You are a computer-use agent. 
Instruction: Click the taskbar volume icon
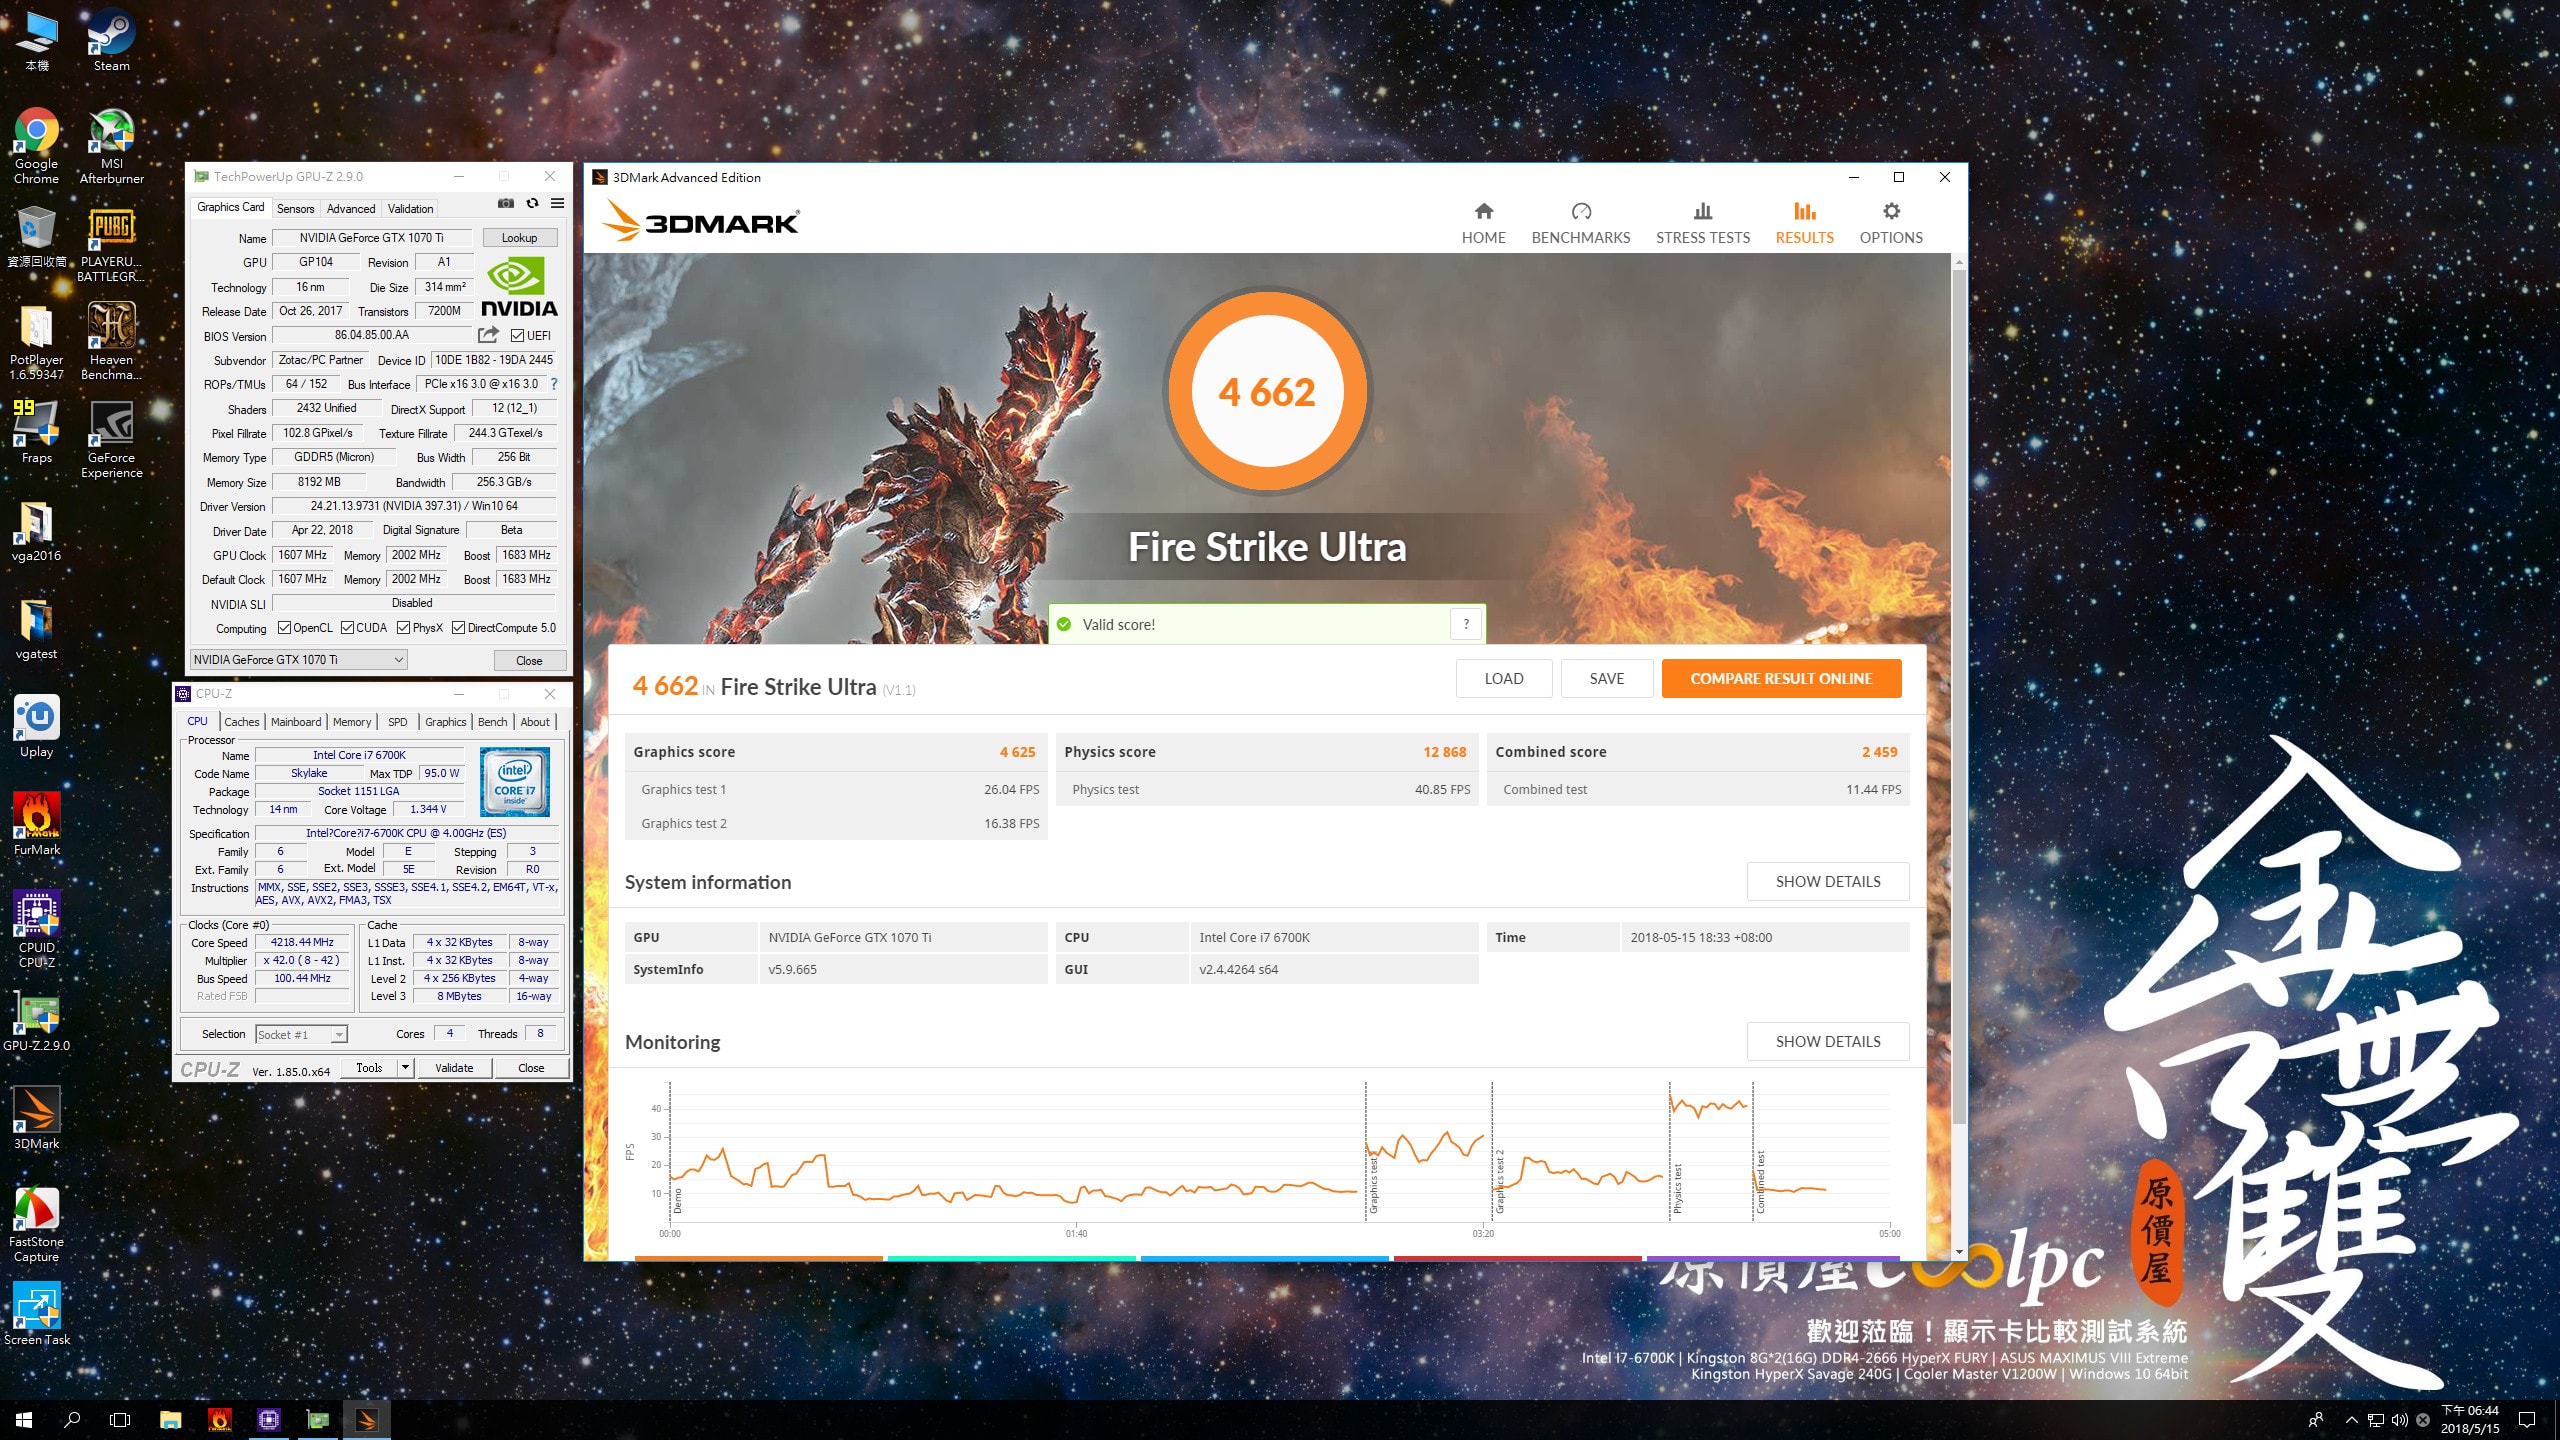(2399, 1419)
